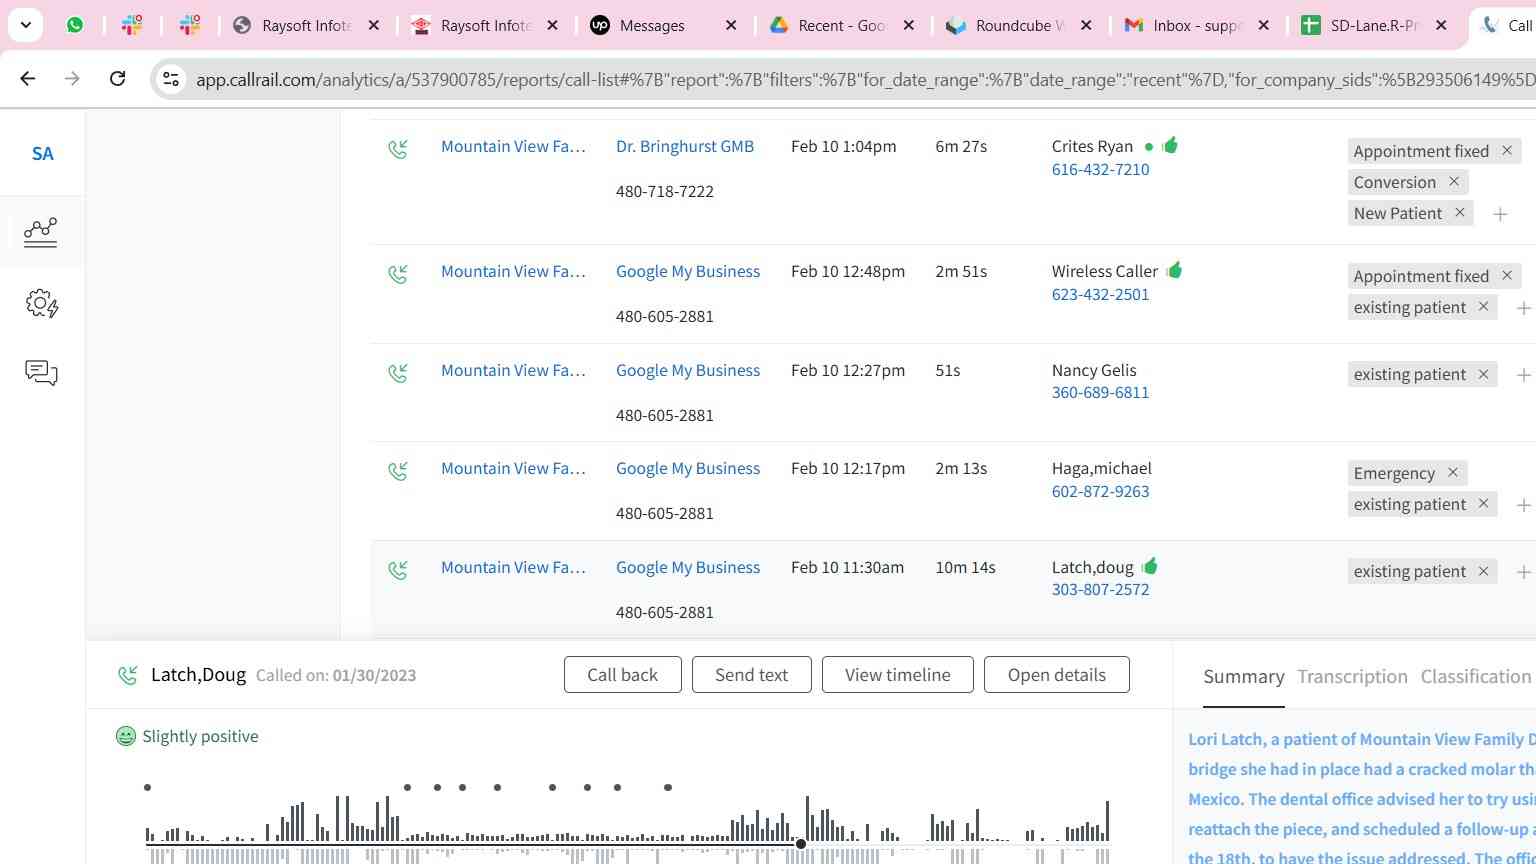Open the Gmail Inbox tab
The width and height of the screenshot is (1536, 864).
pyautogui.click(x=1198, y=25)
